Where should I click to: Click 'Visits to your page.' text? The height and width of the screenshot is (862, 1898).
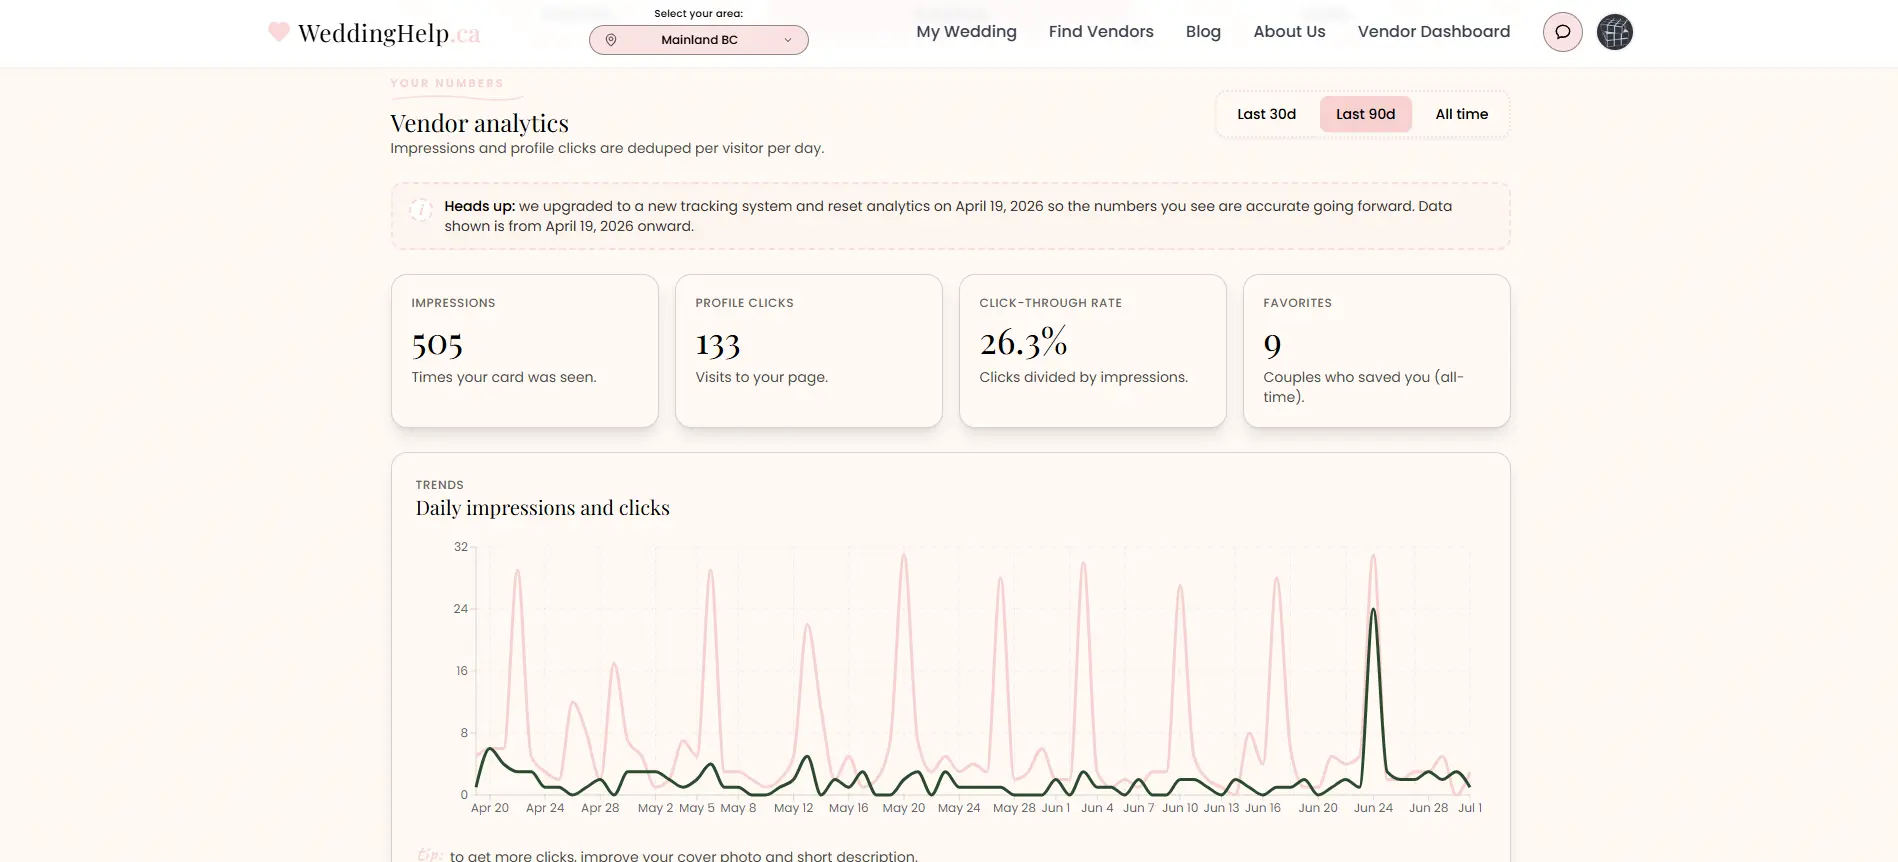point(762,377)
